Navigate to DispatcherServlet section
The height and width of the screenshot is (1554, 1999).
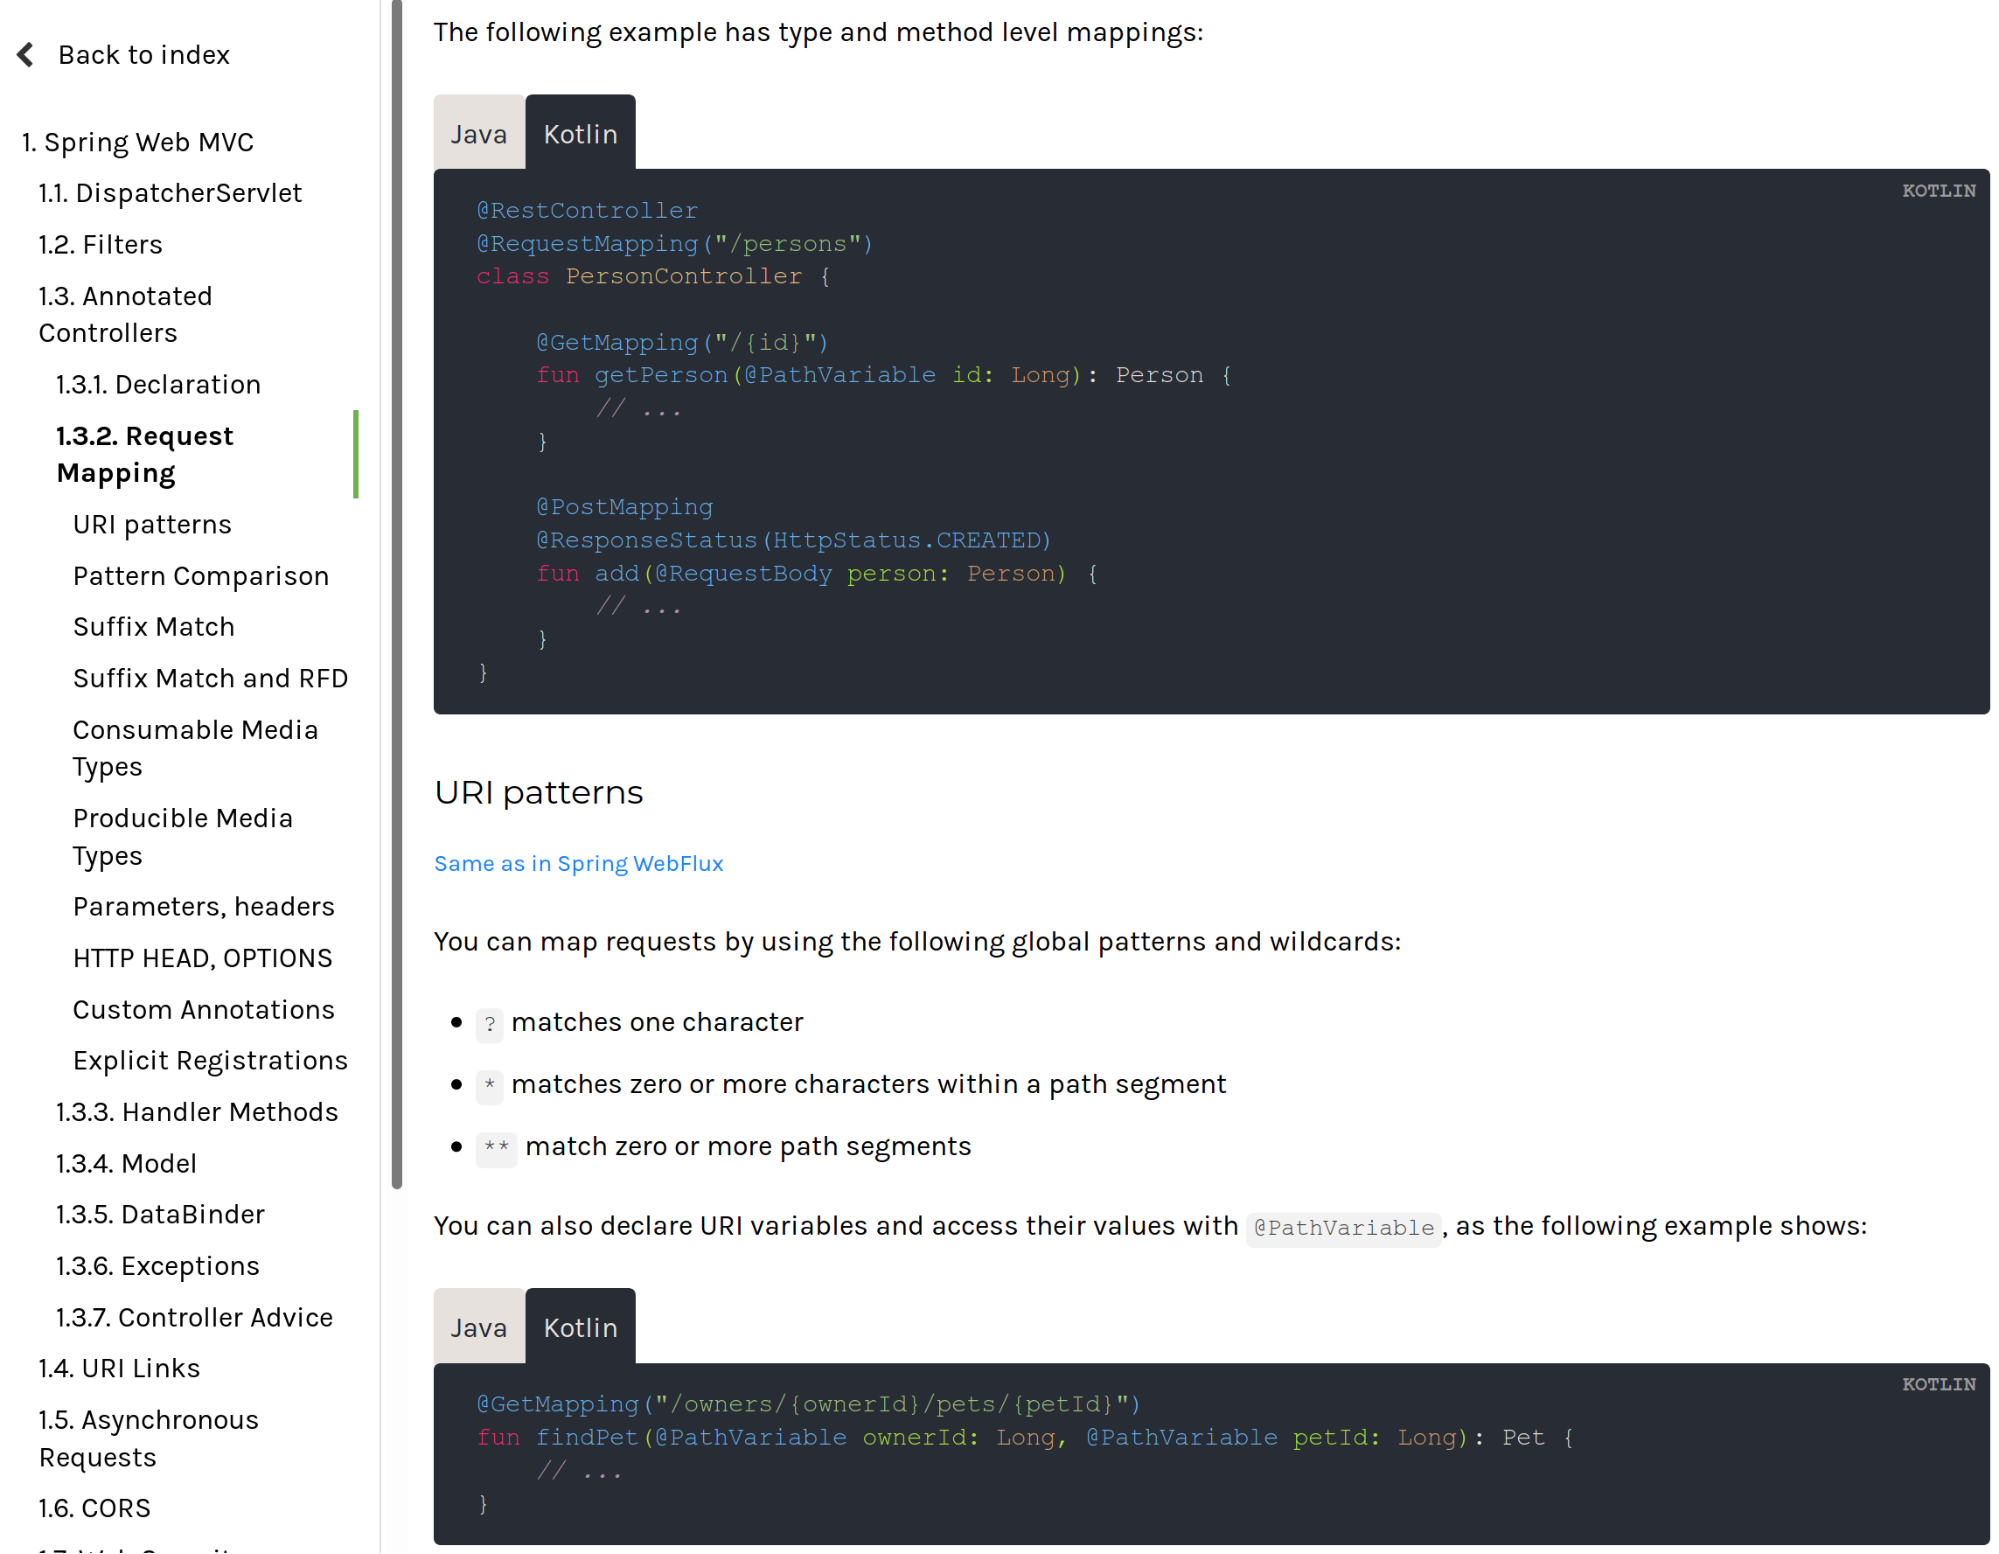[x=172, y=191]
